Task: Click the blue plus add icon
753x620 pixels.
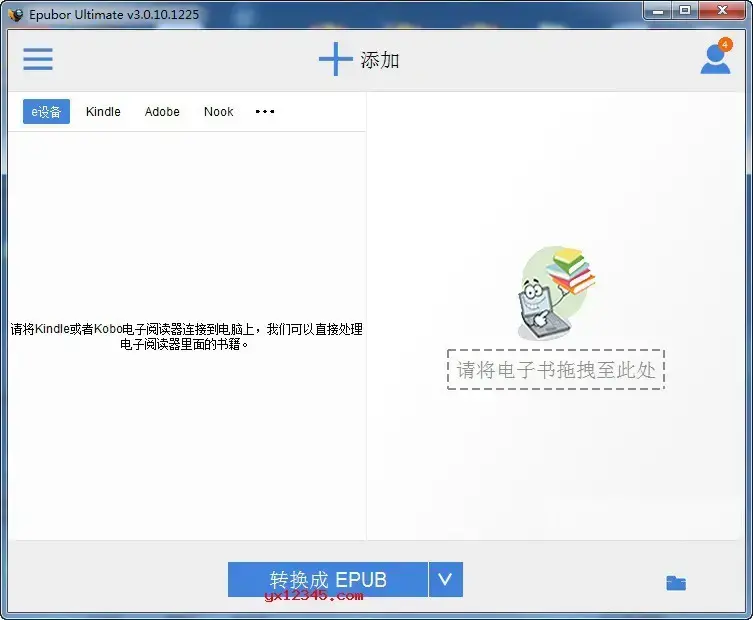Action: click(335, 59)
